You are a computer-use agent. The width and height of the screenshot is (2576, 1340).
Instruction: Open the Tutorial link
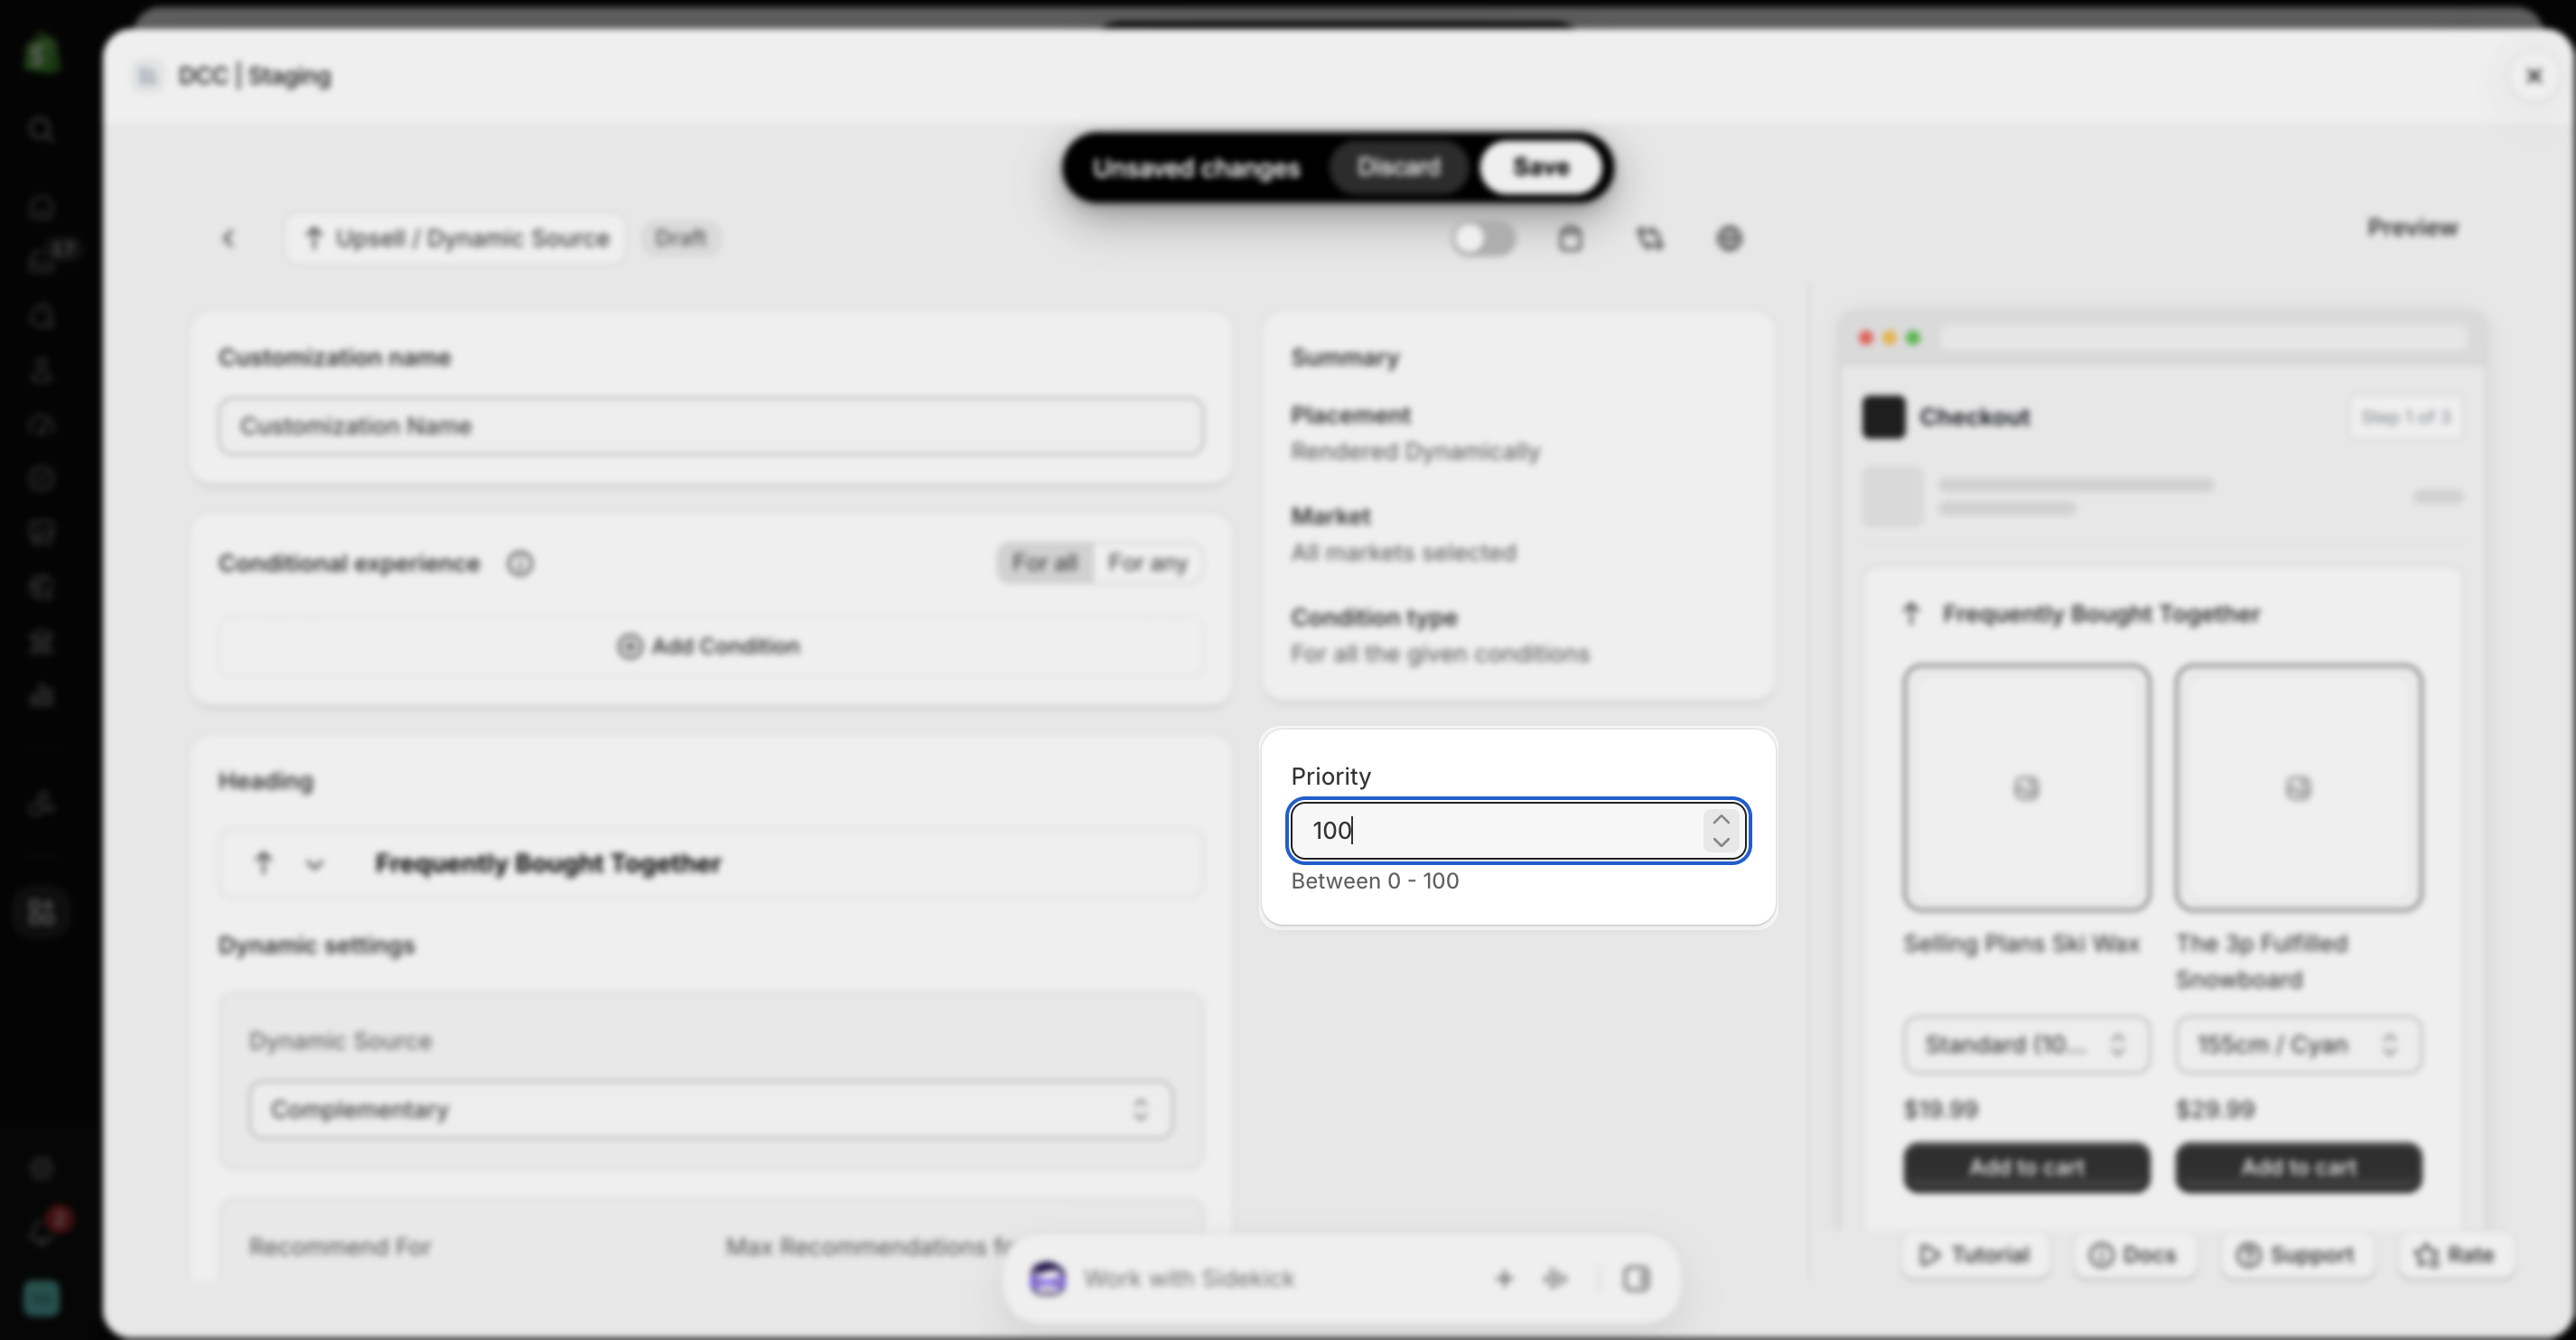point(1974,1255)
